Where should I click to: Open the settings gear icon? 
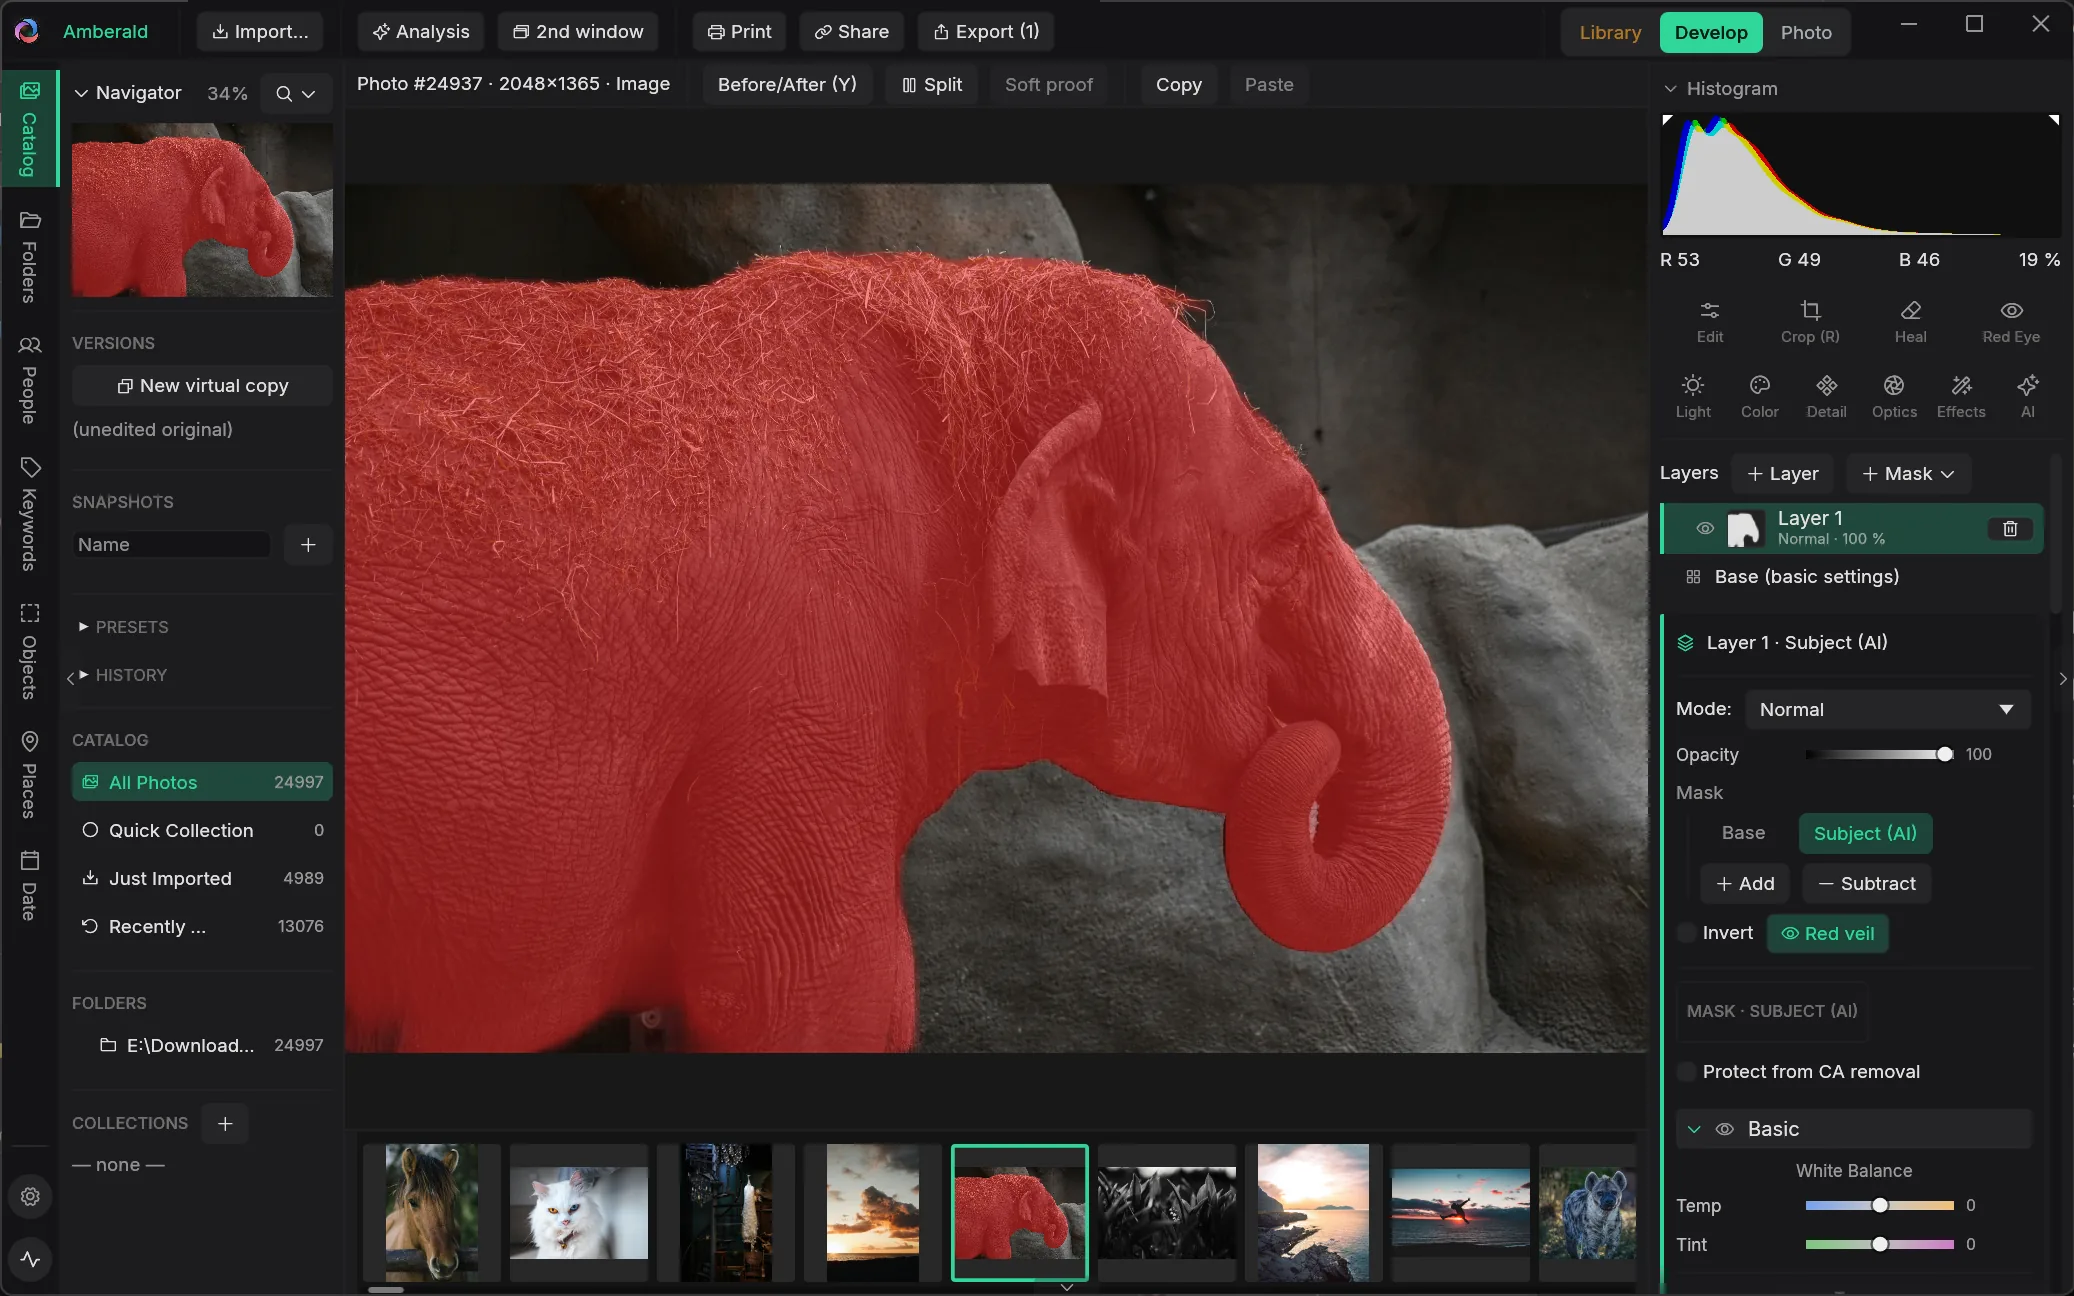point(30,1196)
